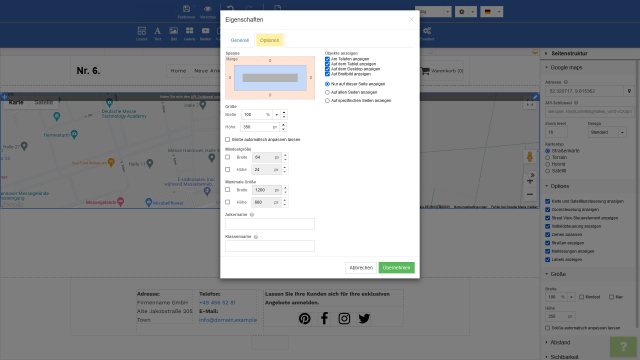Toggle Auf Breitbild anzeigen checkbox
The height and width of the screenshot is (360, 640).
tap(327, 74)
